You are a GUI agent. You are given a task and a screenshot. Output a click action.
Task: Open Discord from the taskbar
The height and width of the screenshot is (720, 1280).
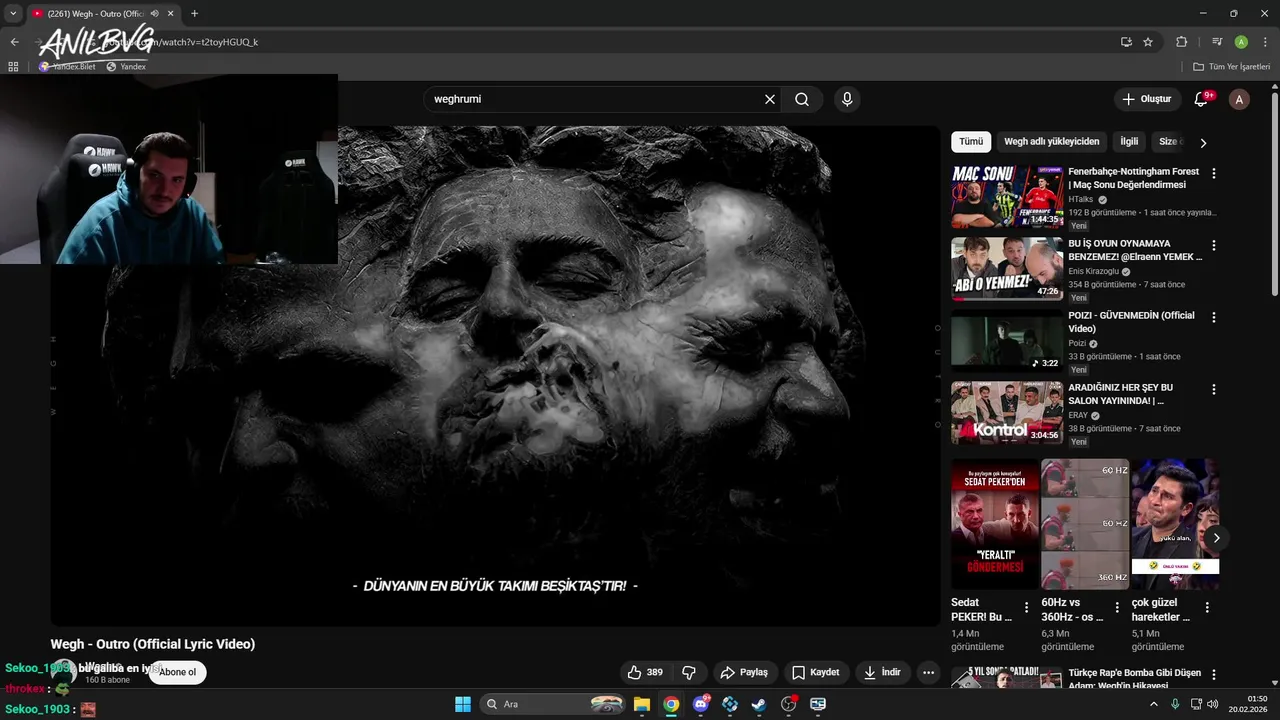pyautogui.click(x=701, y=704)
